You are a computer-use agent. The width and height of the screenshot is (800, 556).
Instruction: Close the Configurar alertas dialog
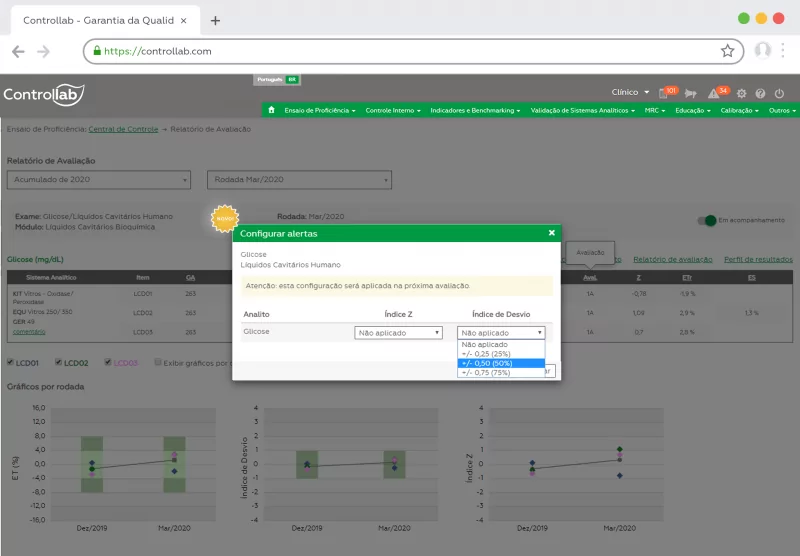552,233
